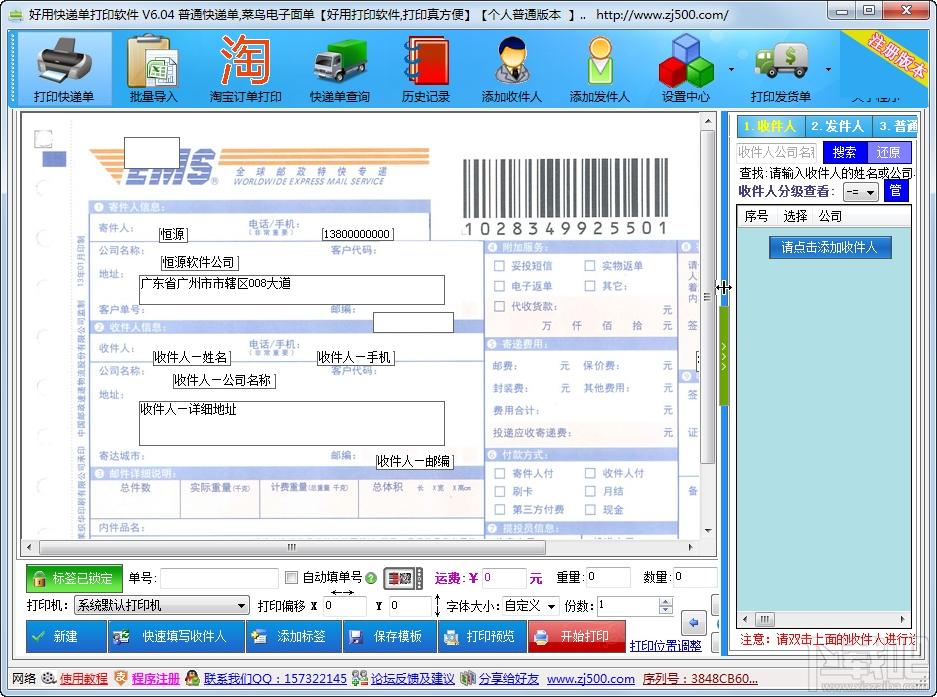
Task: Increase the 份数 copies spinner
Action: pos(666,602)
